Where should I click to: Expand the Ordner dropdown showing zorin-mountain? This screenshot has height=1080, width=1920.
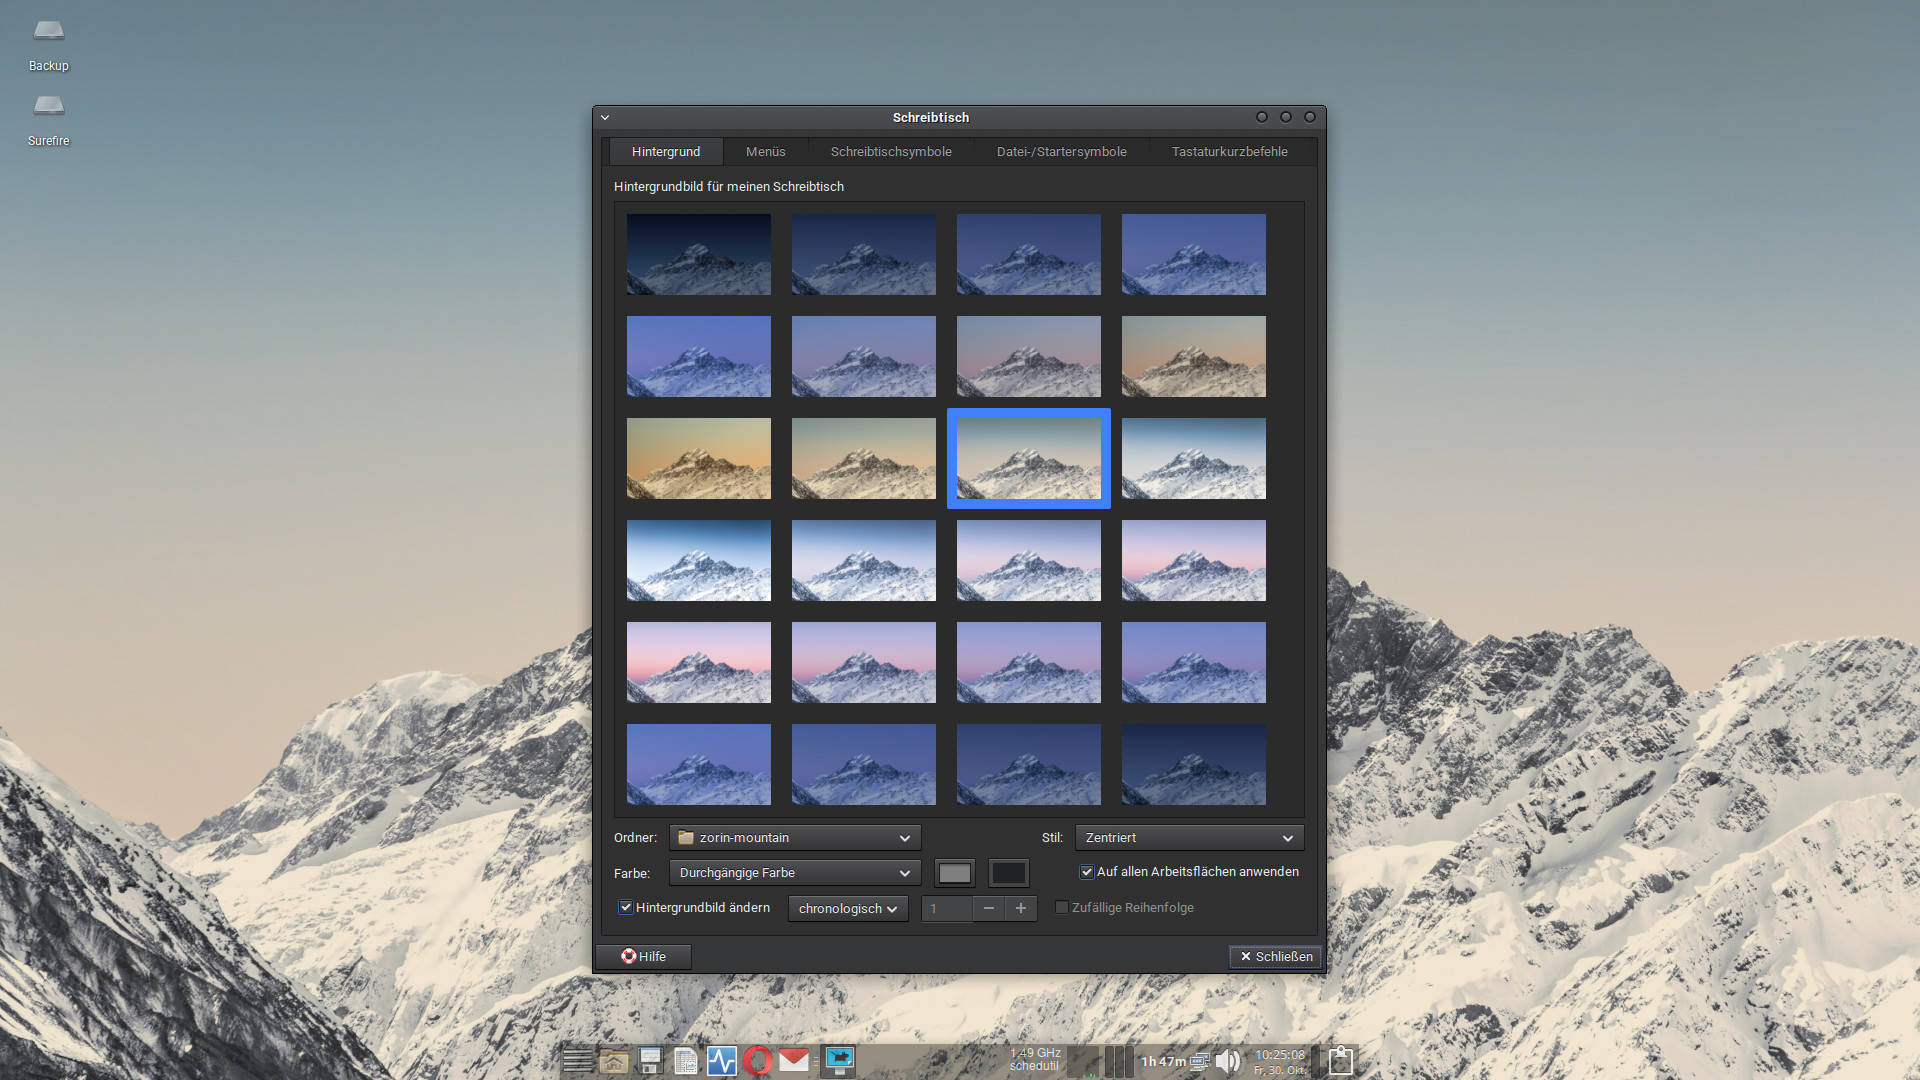point(795,837)
